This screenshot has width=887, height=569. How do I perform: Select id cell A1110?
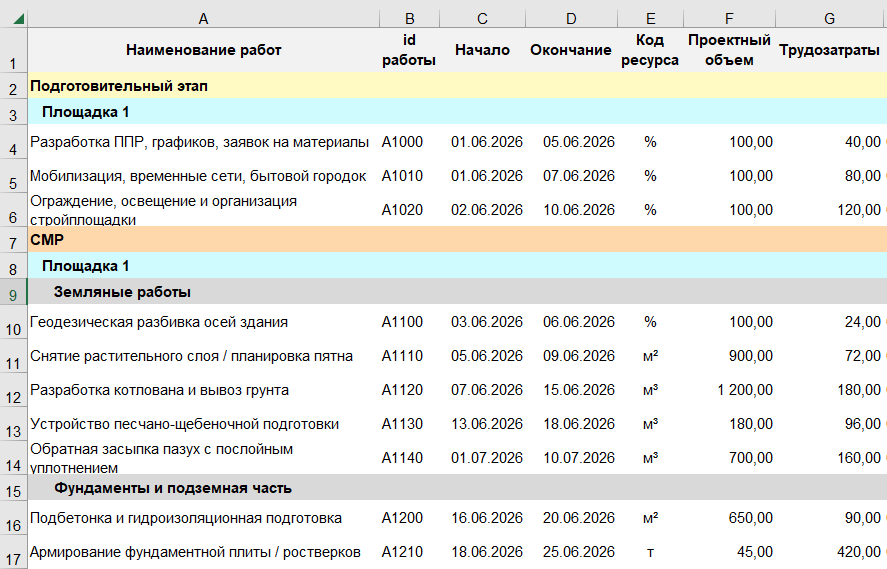point(409,356)
